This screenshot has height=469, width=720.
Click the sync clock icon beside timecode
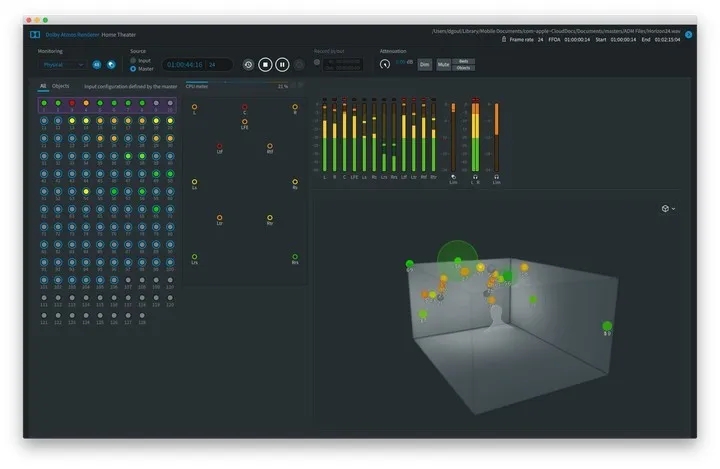pyautogui.click(x=248, y=64)
